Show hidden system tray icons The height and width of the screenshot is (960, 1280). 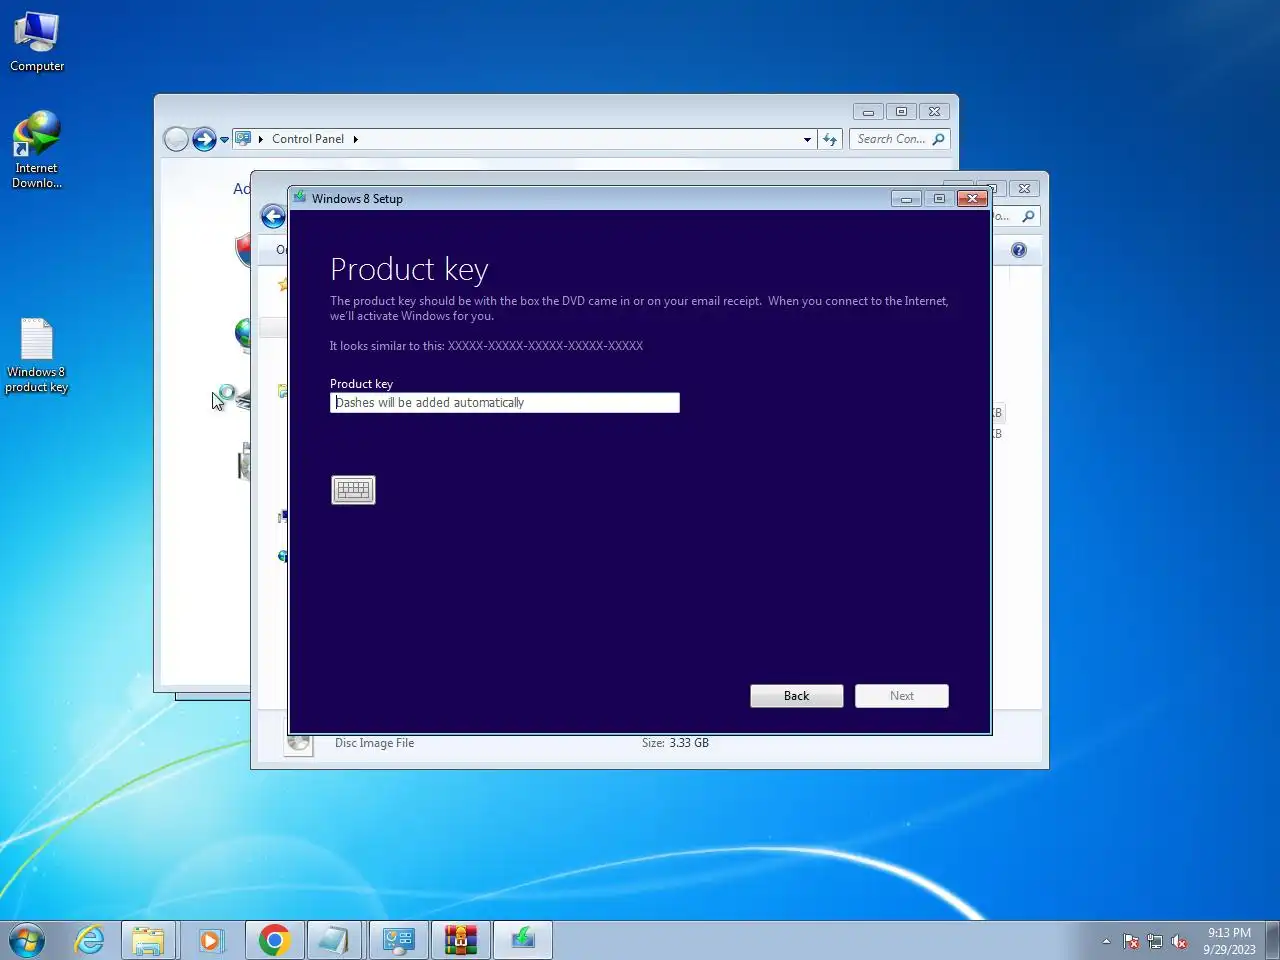(x=1106, y=941)
